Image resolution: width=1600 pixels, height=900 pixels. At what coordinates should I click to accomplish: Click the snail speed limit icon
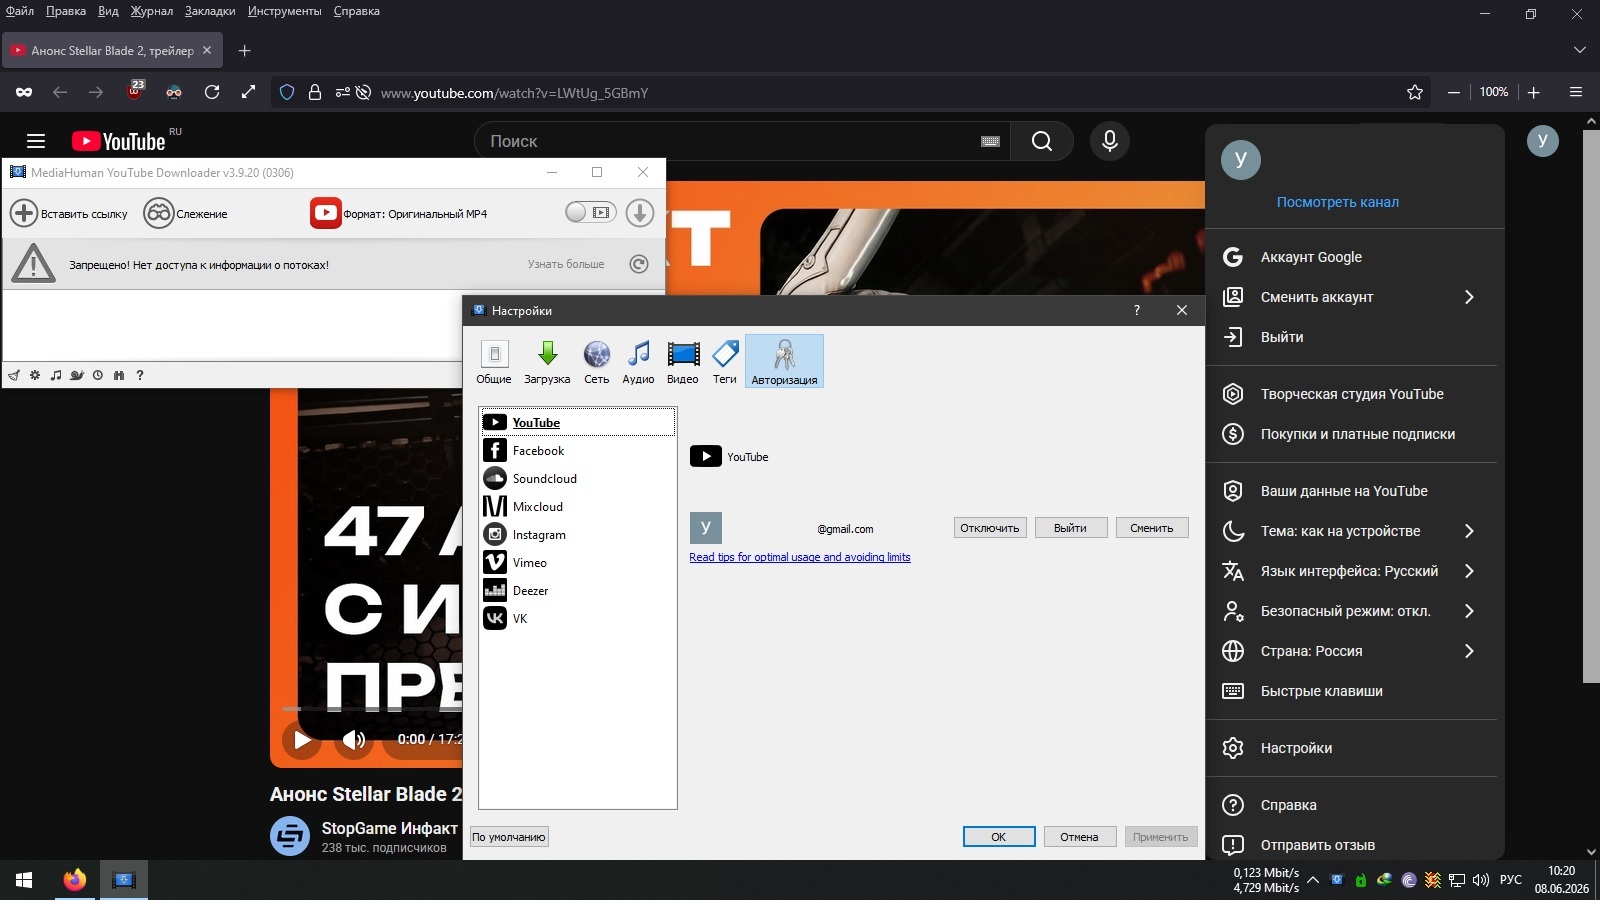(x=76, y=375)
